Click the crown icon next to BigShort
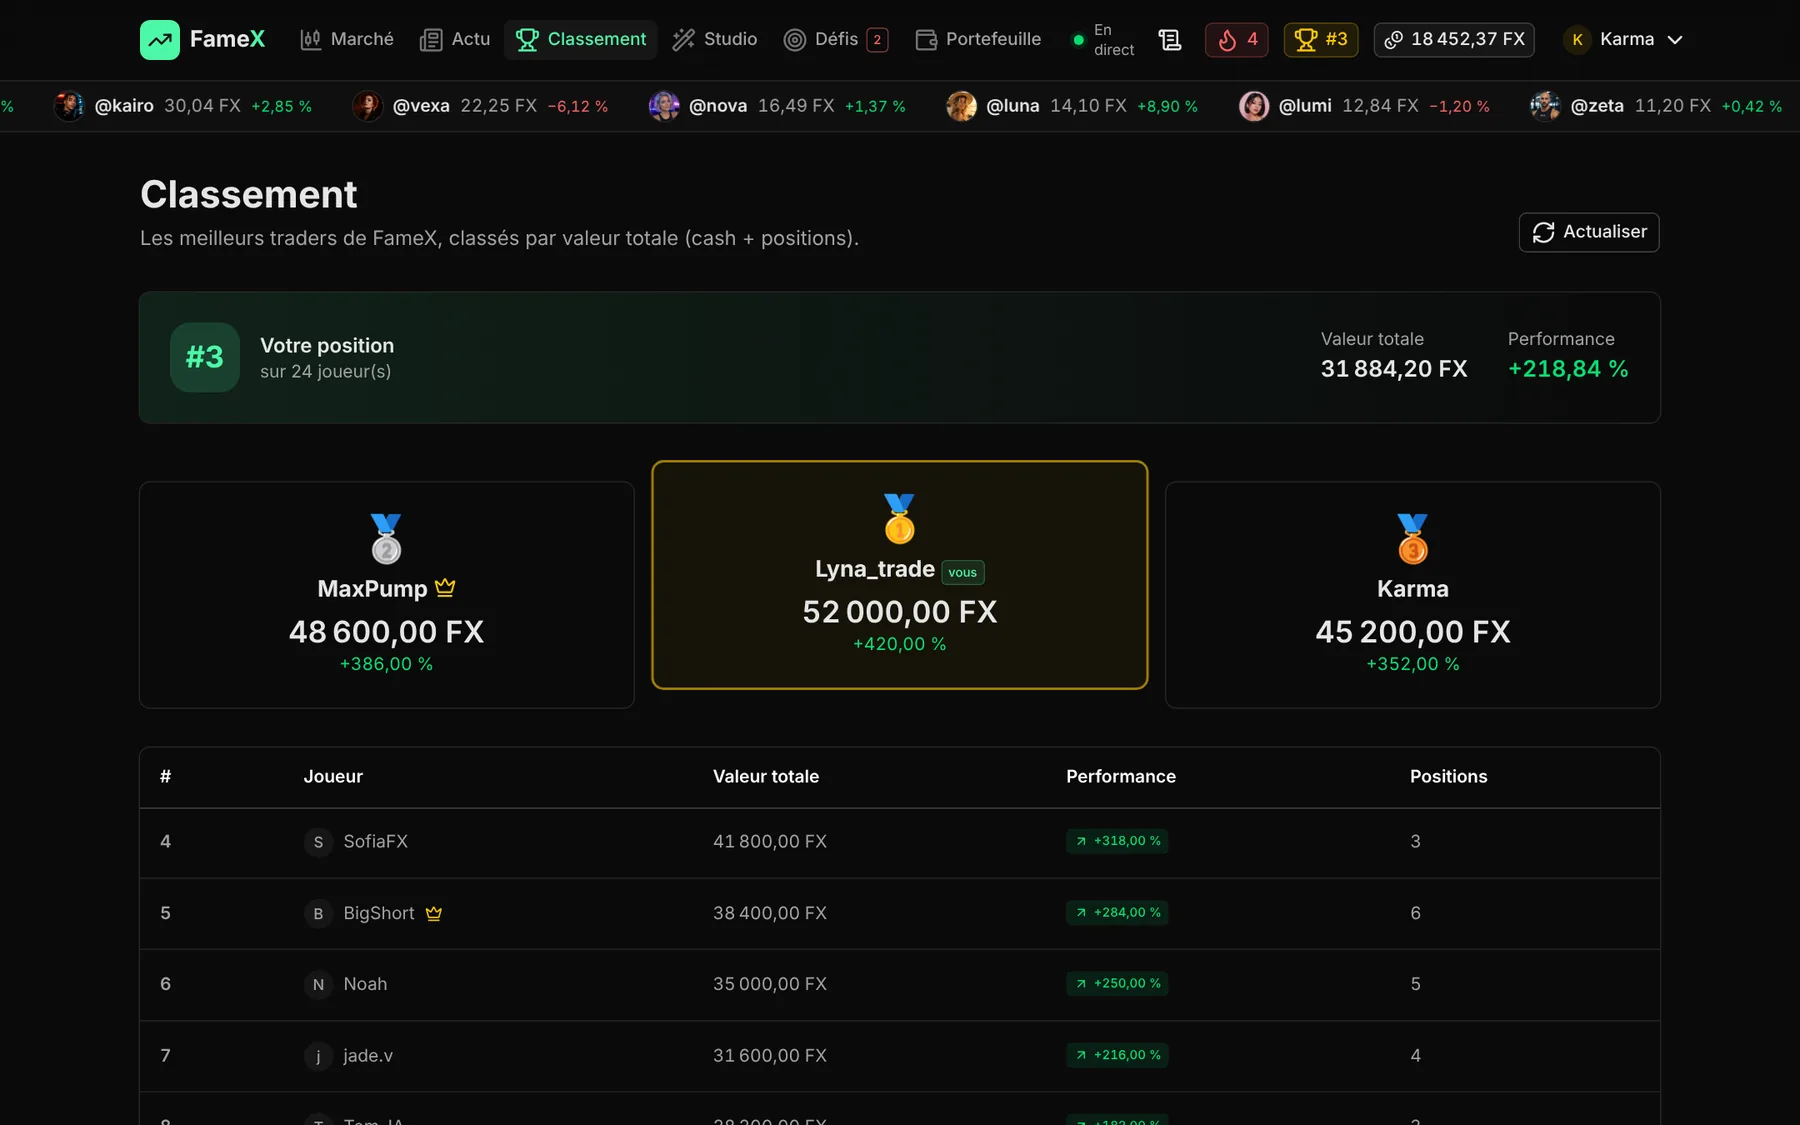Viewport: 1800px width, 1125px height. click(x=434, y=914)
